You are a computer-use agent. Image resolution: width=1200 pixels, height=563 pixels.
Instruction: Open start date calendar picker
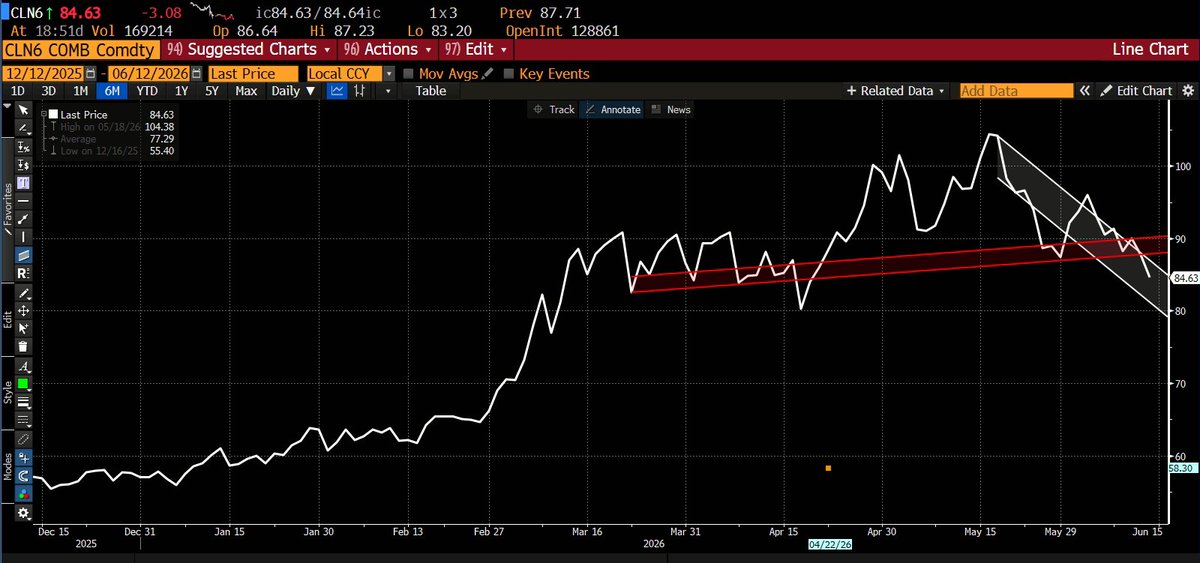click(91, 73)
